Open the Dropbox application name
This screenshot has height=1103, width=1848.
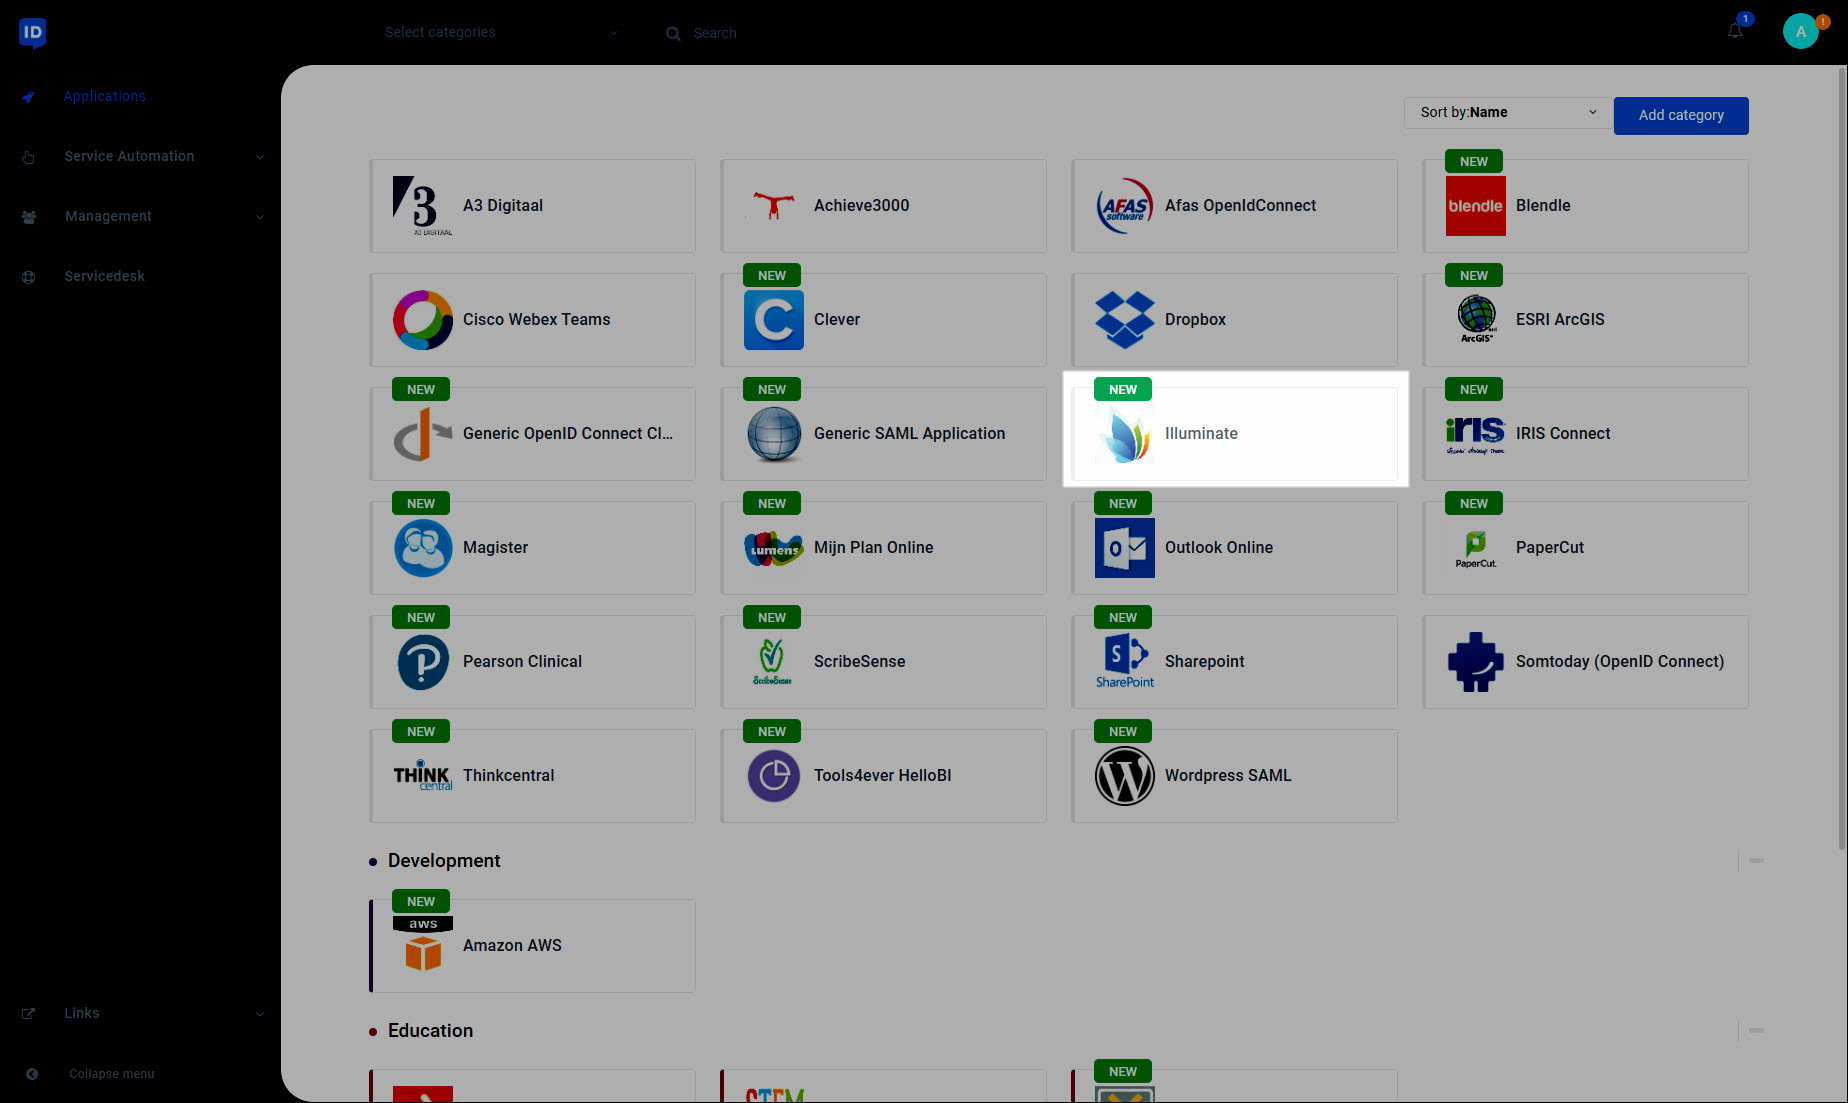coord(1195,319)
